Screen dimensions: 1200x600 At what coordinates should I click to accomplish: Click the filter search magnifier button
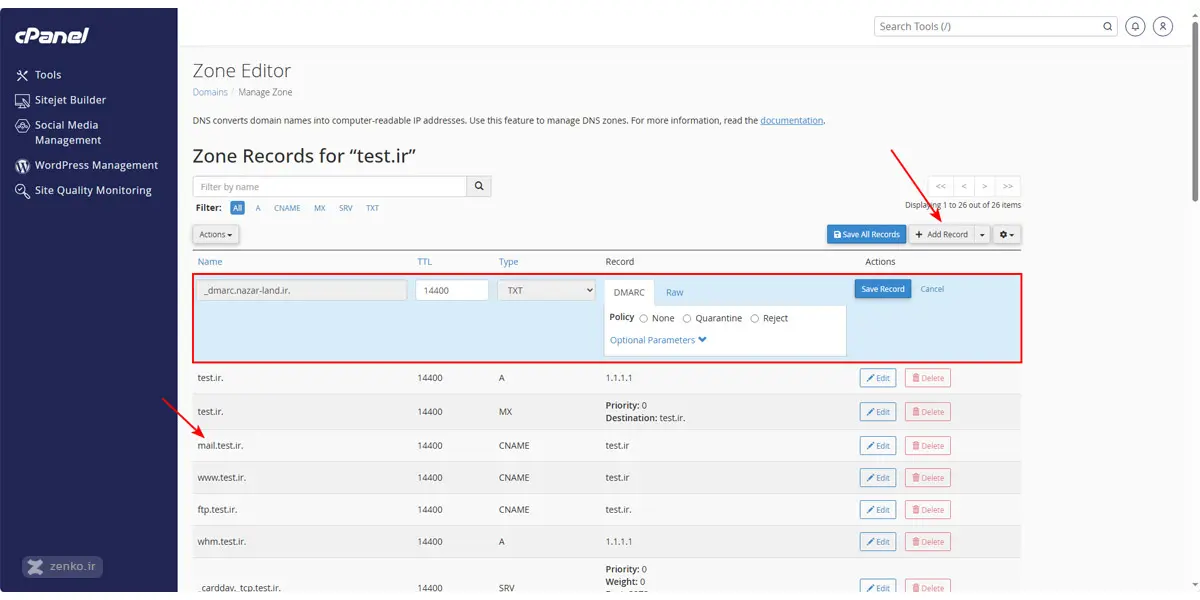(x=479, y=186)
